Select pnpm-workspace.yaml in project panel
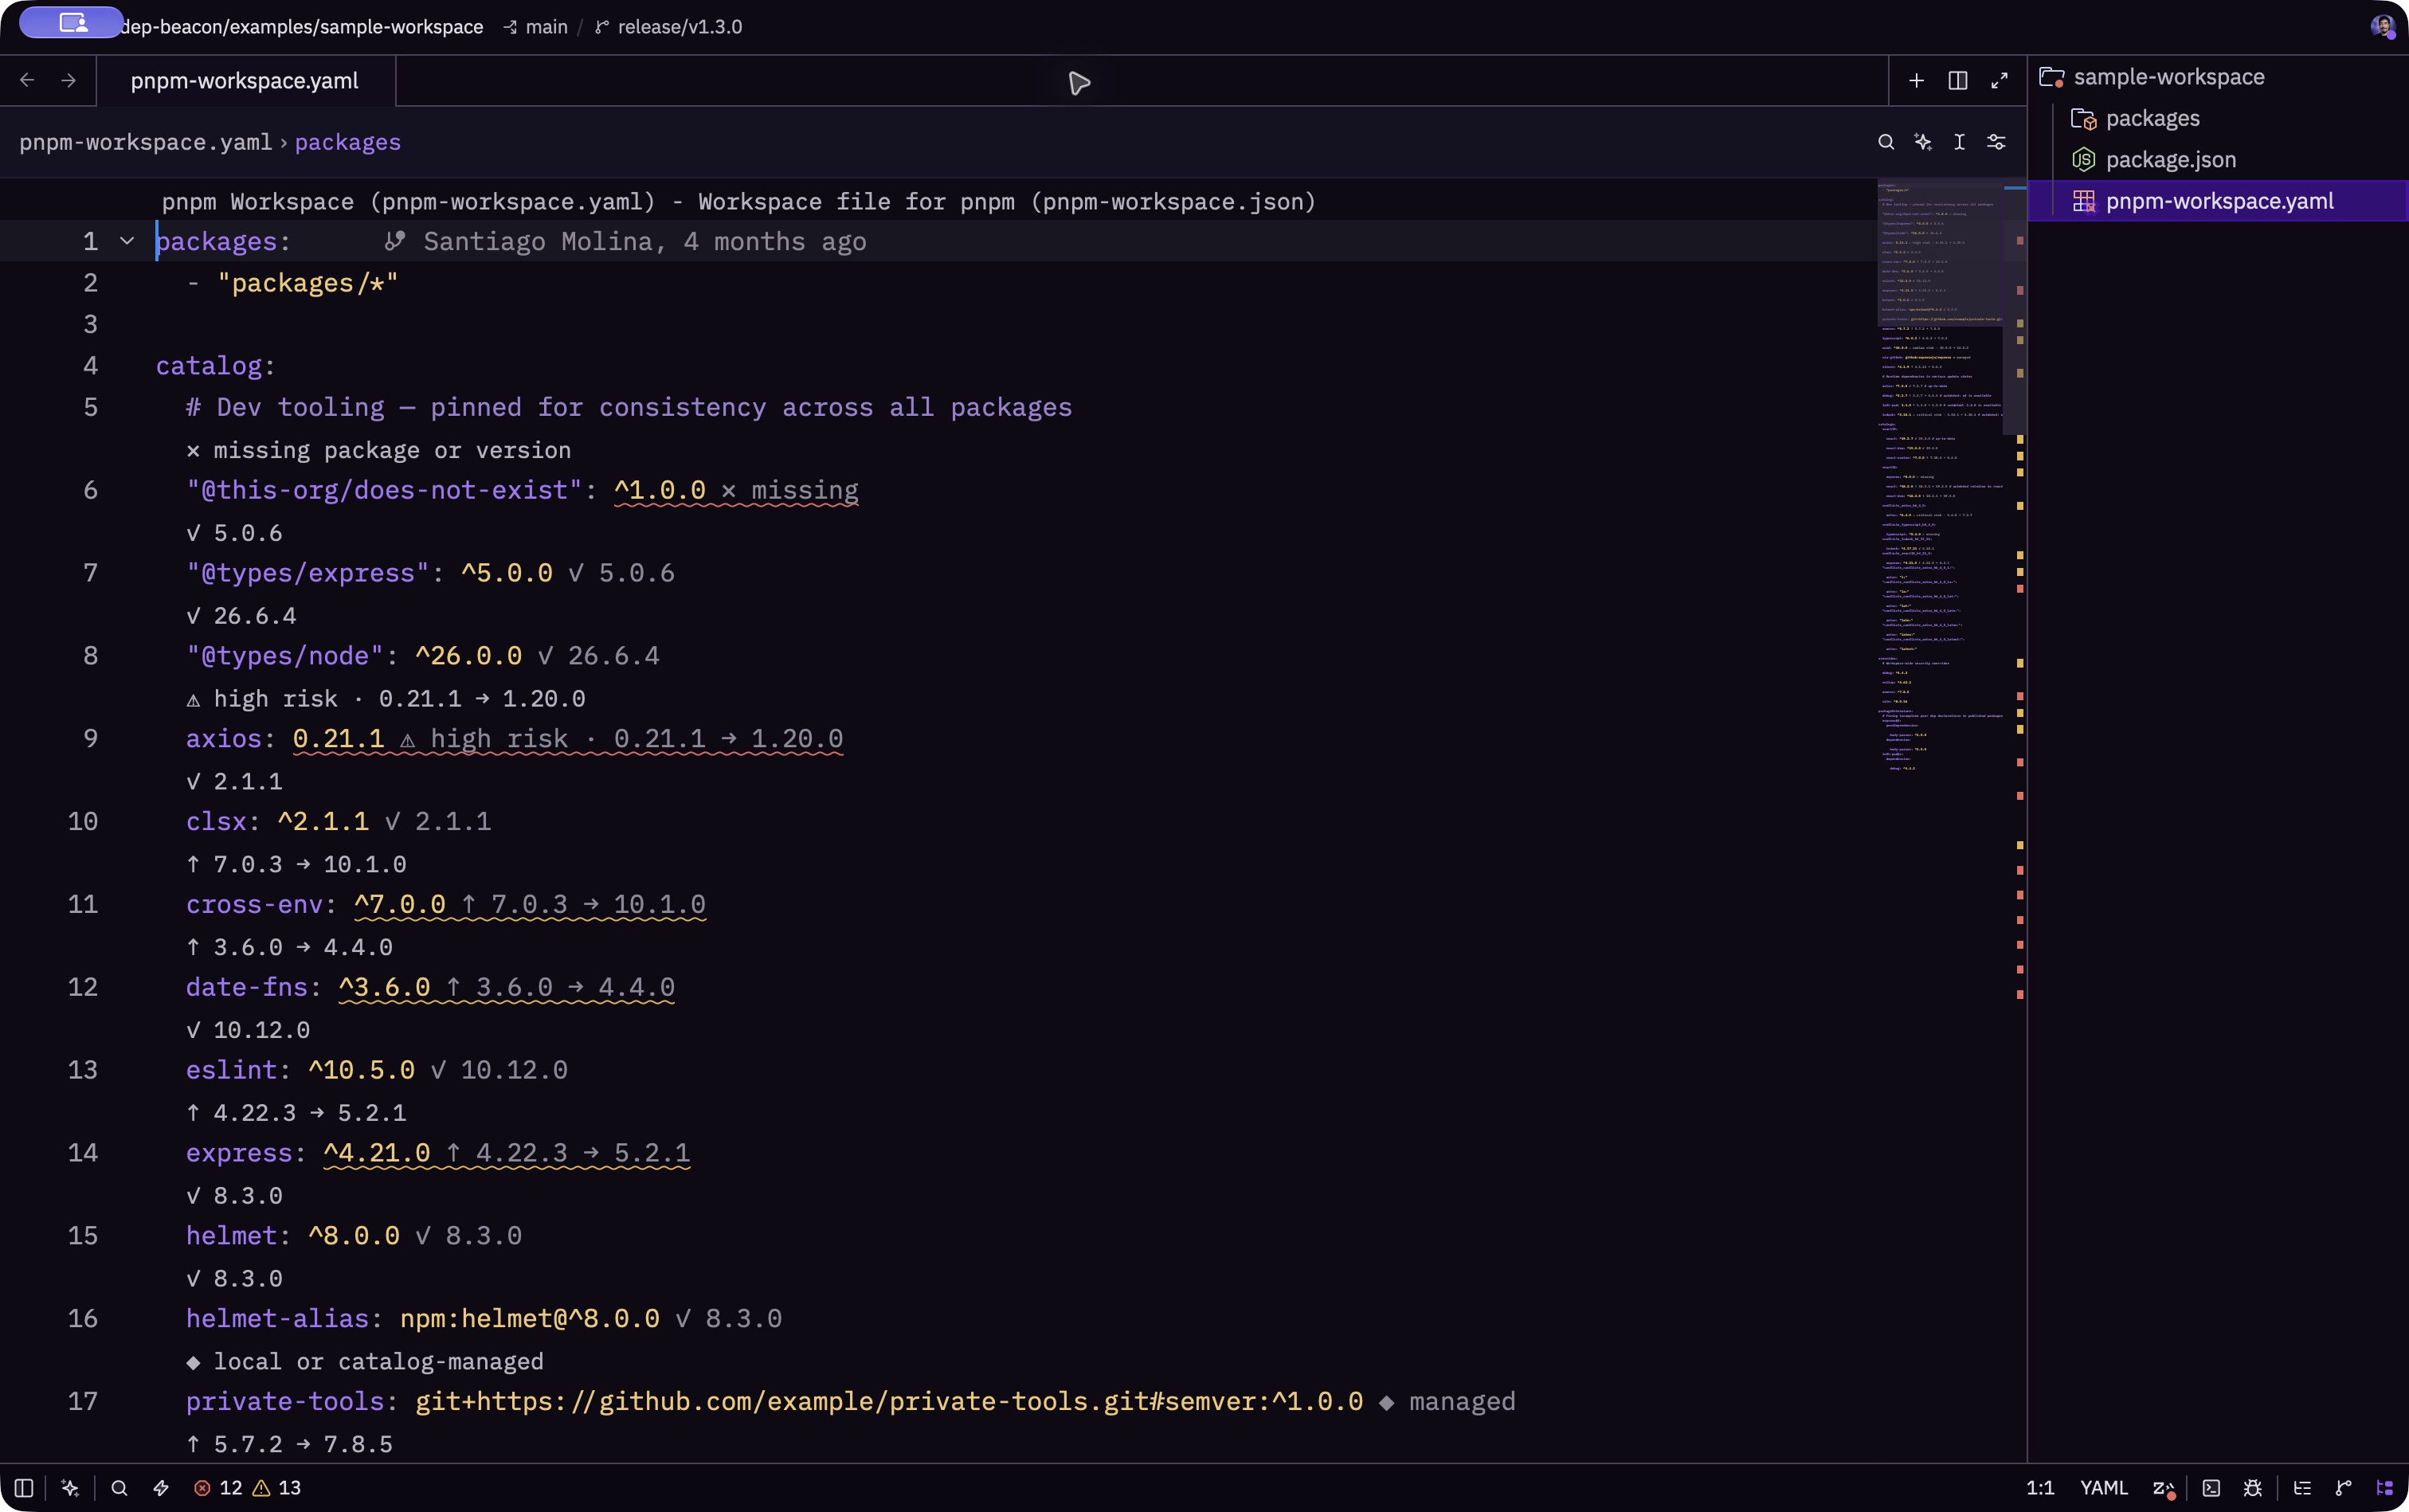This screenshot has height=1512, width=2409. (2218, 201)
